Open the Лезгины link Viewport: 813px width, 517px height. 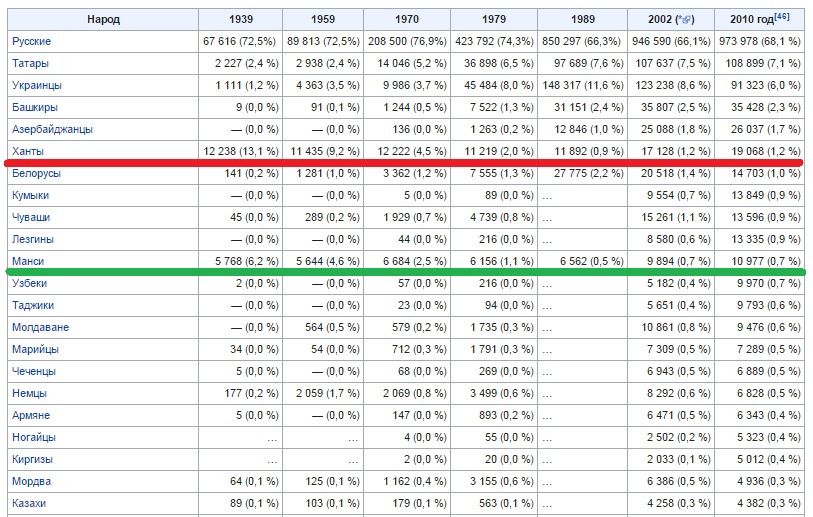pyautogui.click(x=33, y=240)
